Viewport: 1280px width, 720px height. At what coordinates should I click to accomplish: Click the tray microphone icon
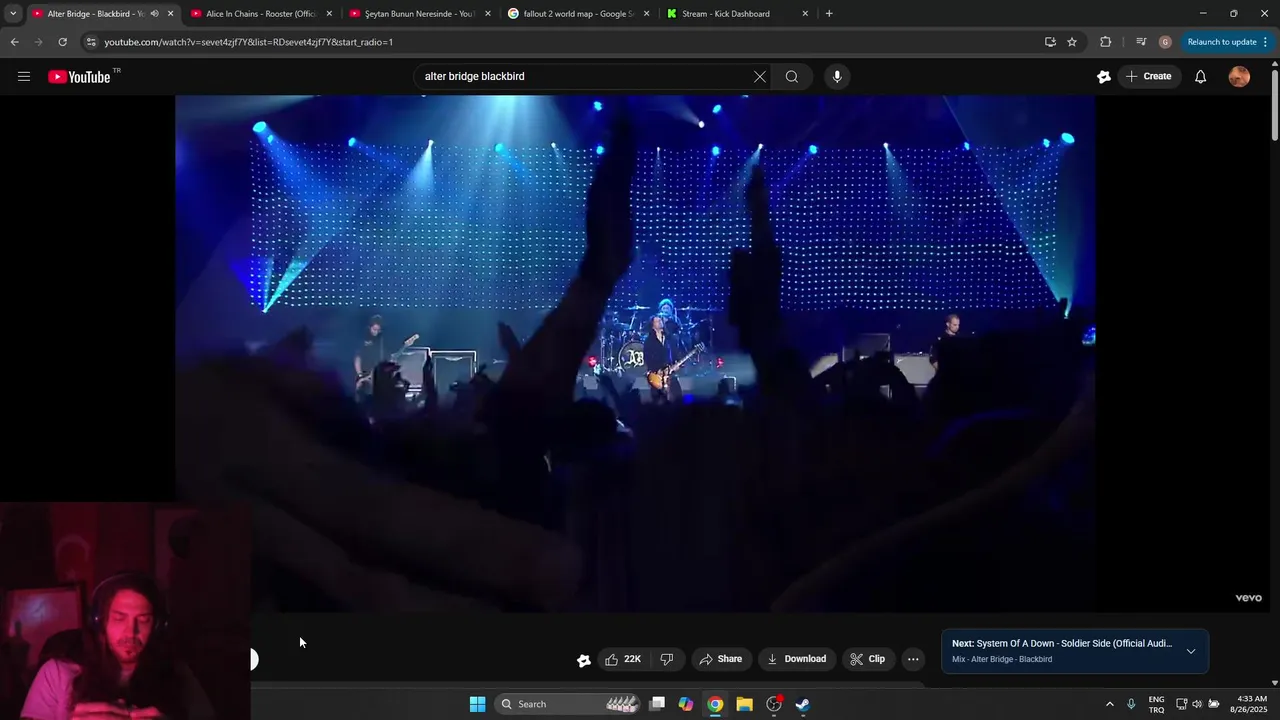(1131, 704)
